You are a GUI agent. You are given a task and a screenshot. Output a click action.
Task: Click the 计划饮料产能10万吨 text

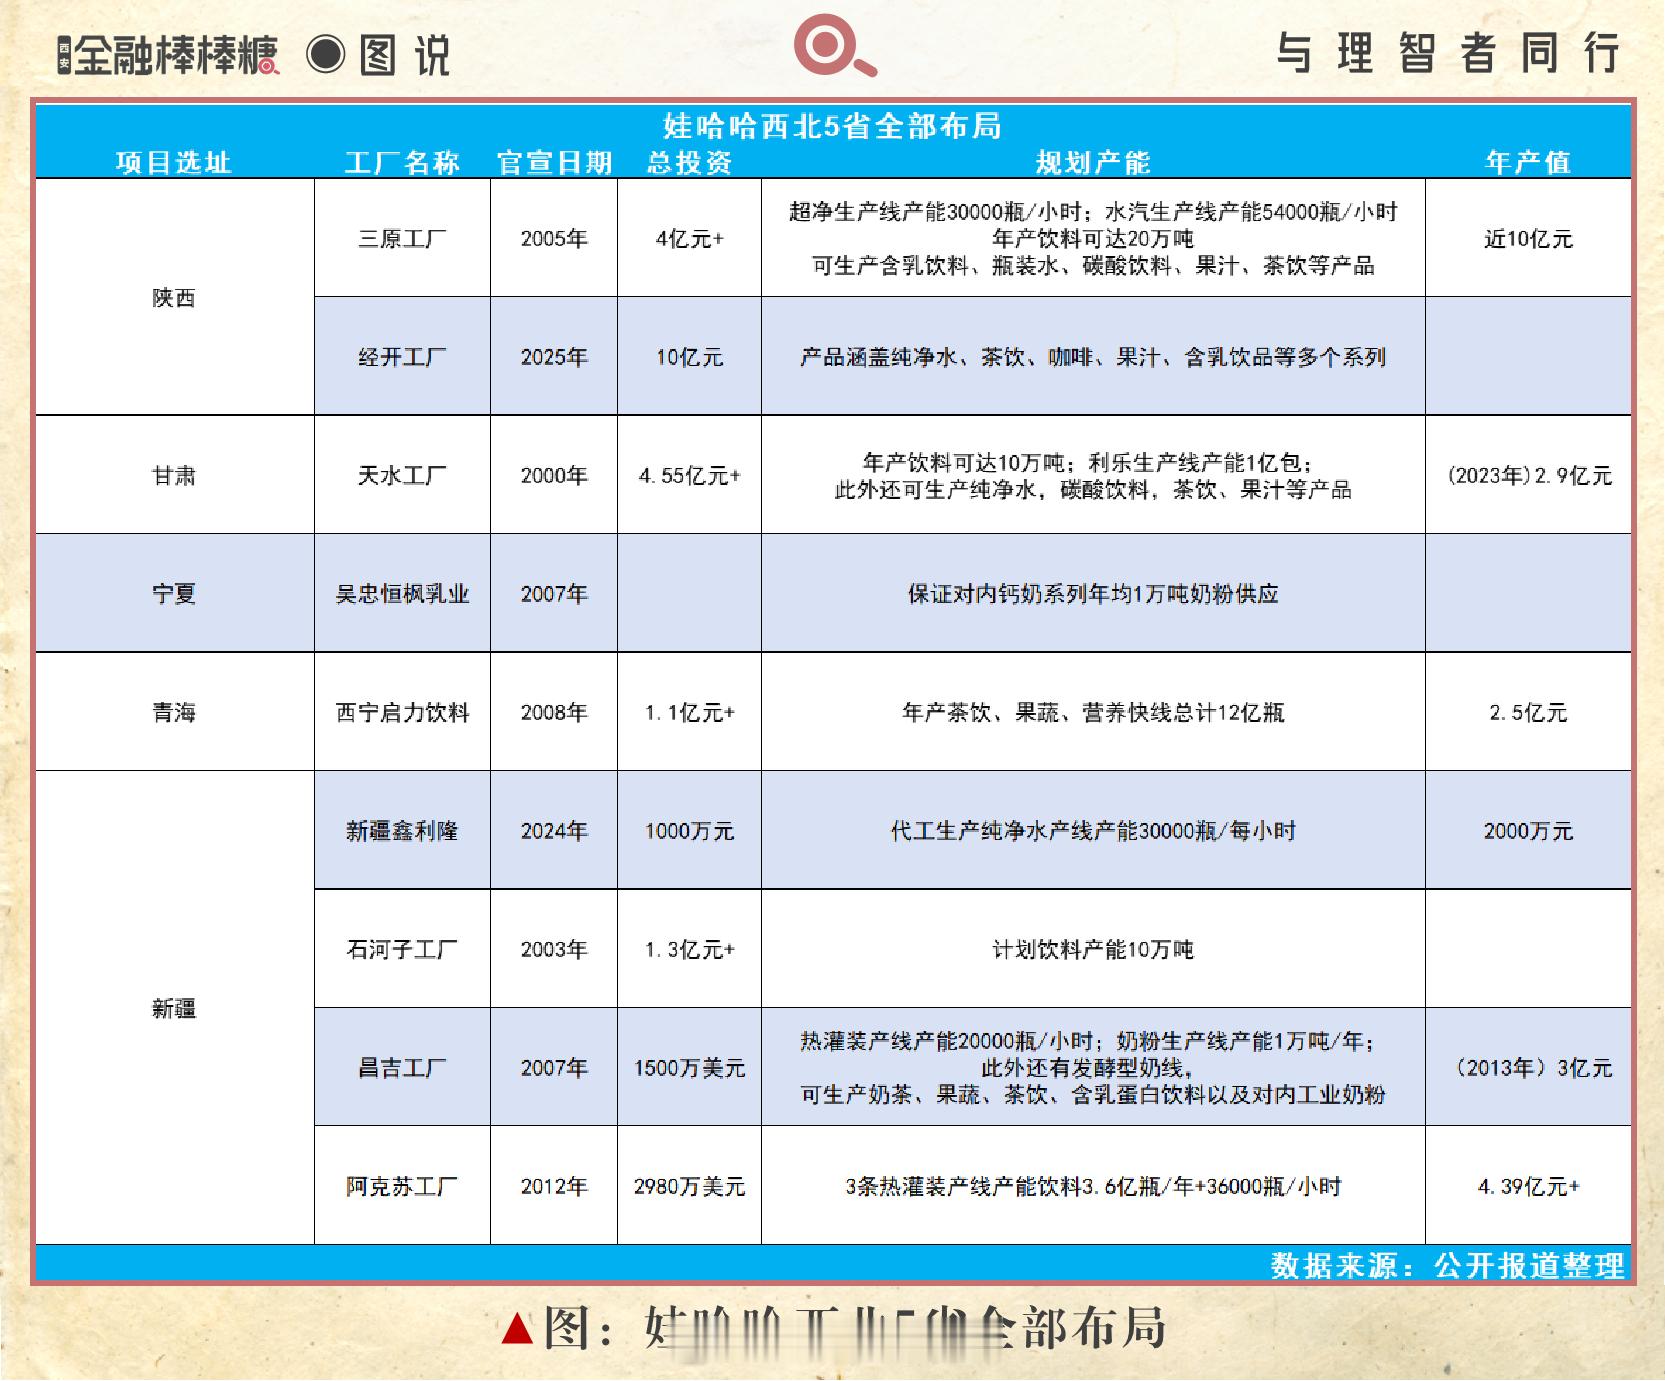click(x=1093, y=950)
